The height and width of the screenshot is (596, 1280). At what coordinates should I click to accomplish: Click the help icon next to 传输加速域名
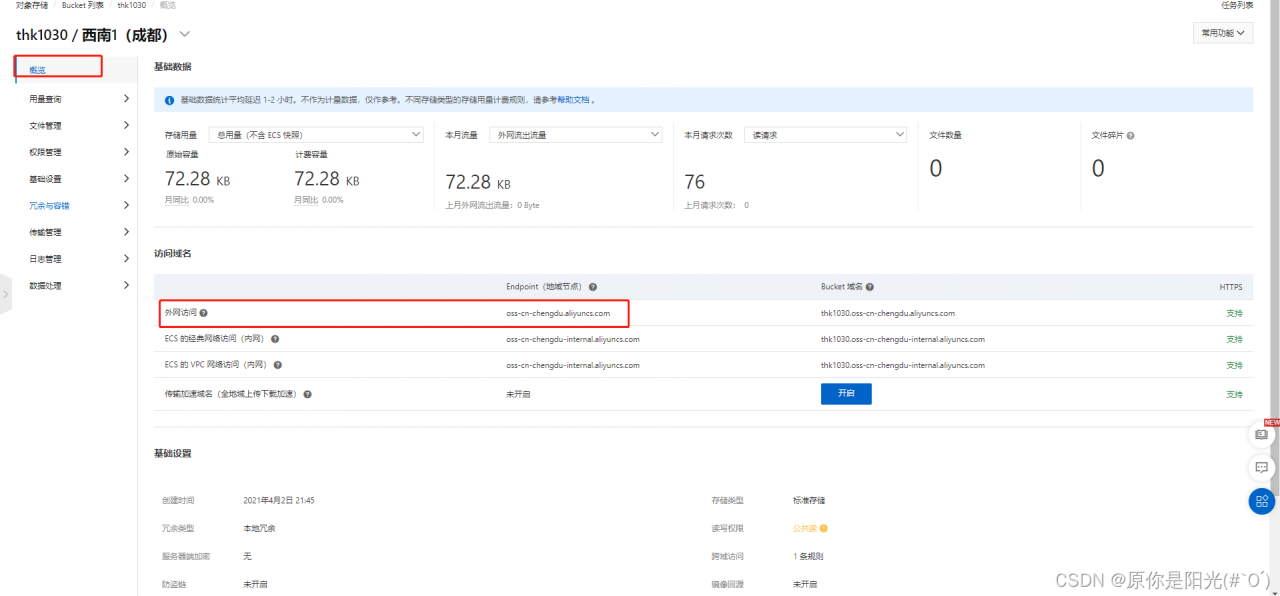coord(307,393)
